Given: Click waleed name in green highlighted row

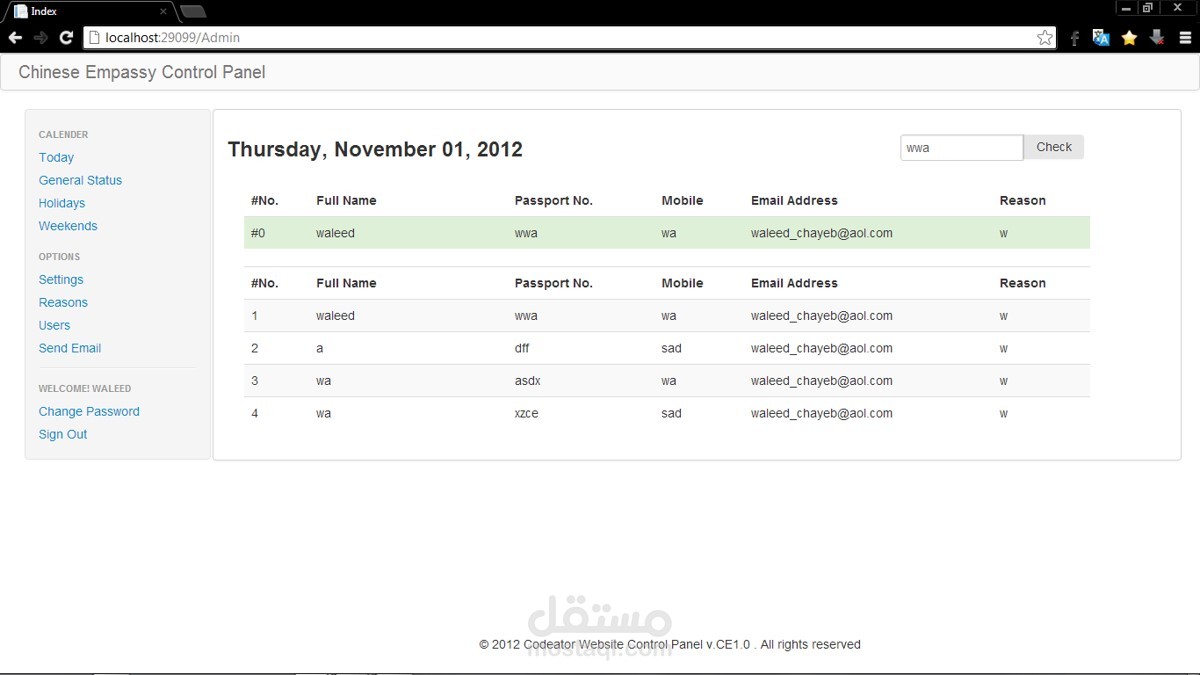Looking at the screenshot, I should click(335, 233).
